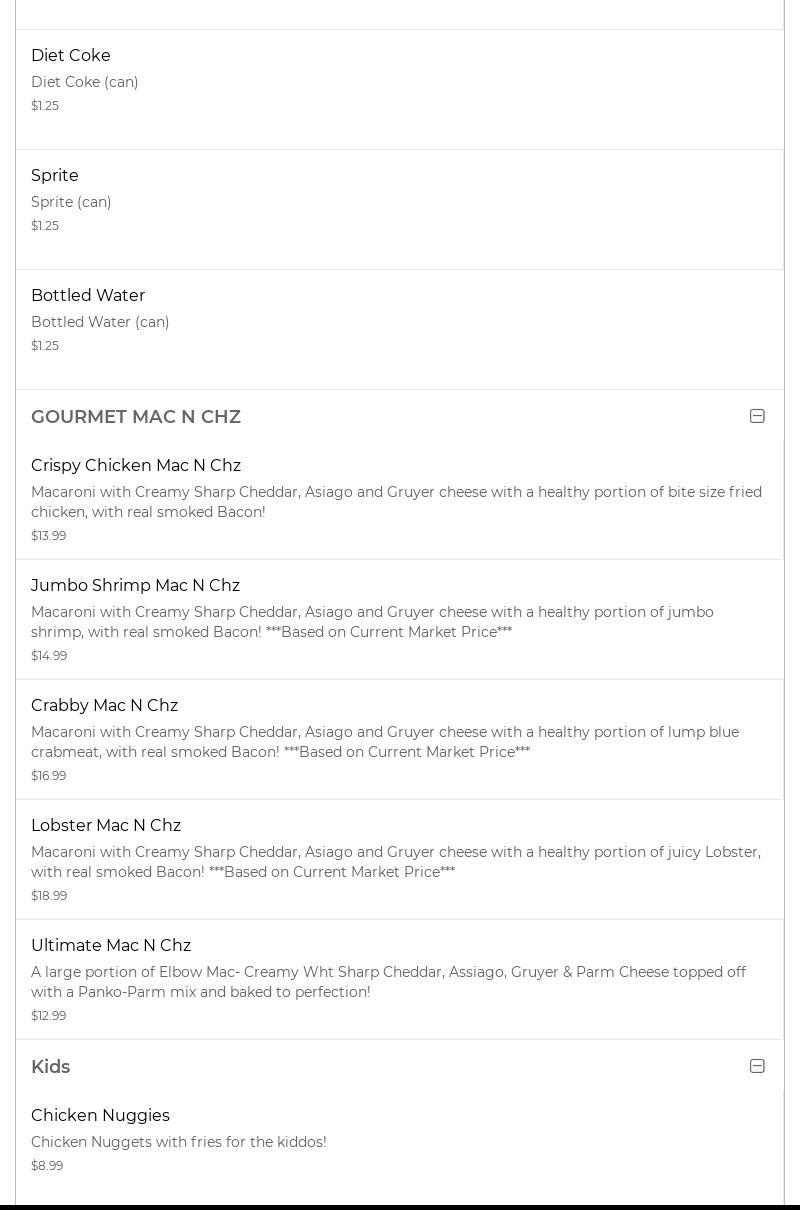Viewport: 800px width, 1210px height.
Task: Click the $16.99 Crabby Mac price
Action: point(49,776)
